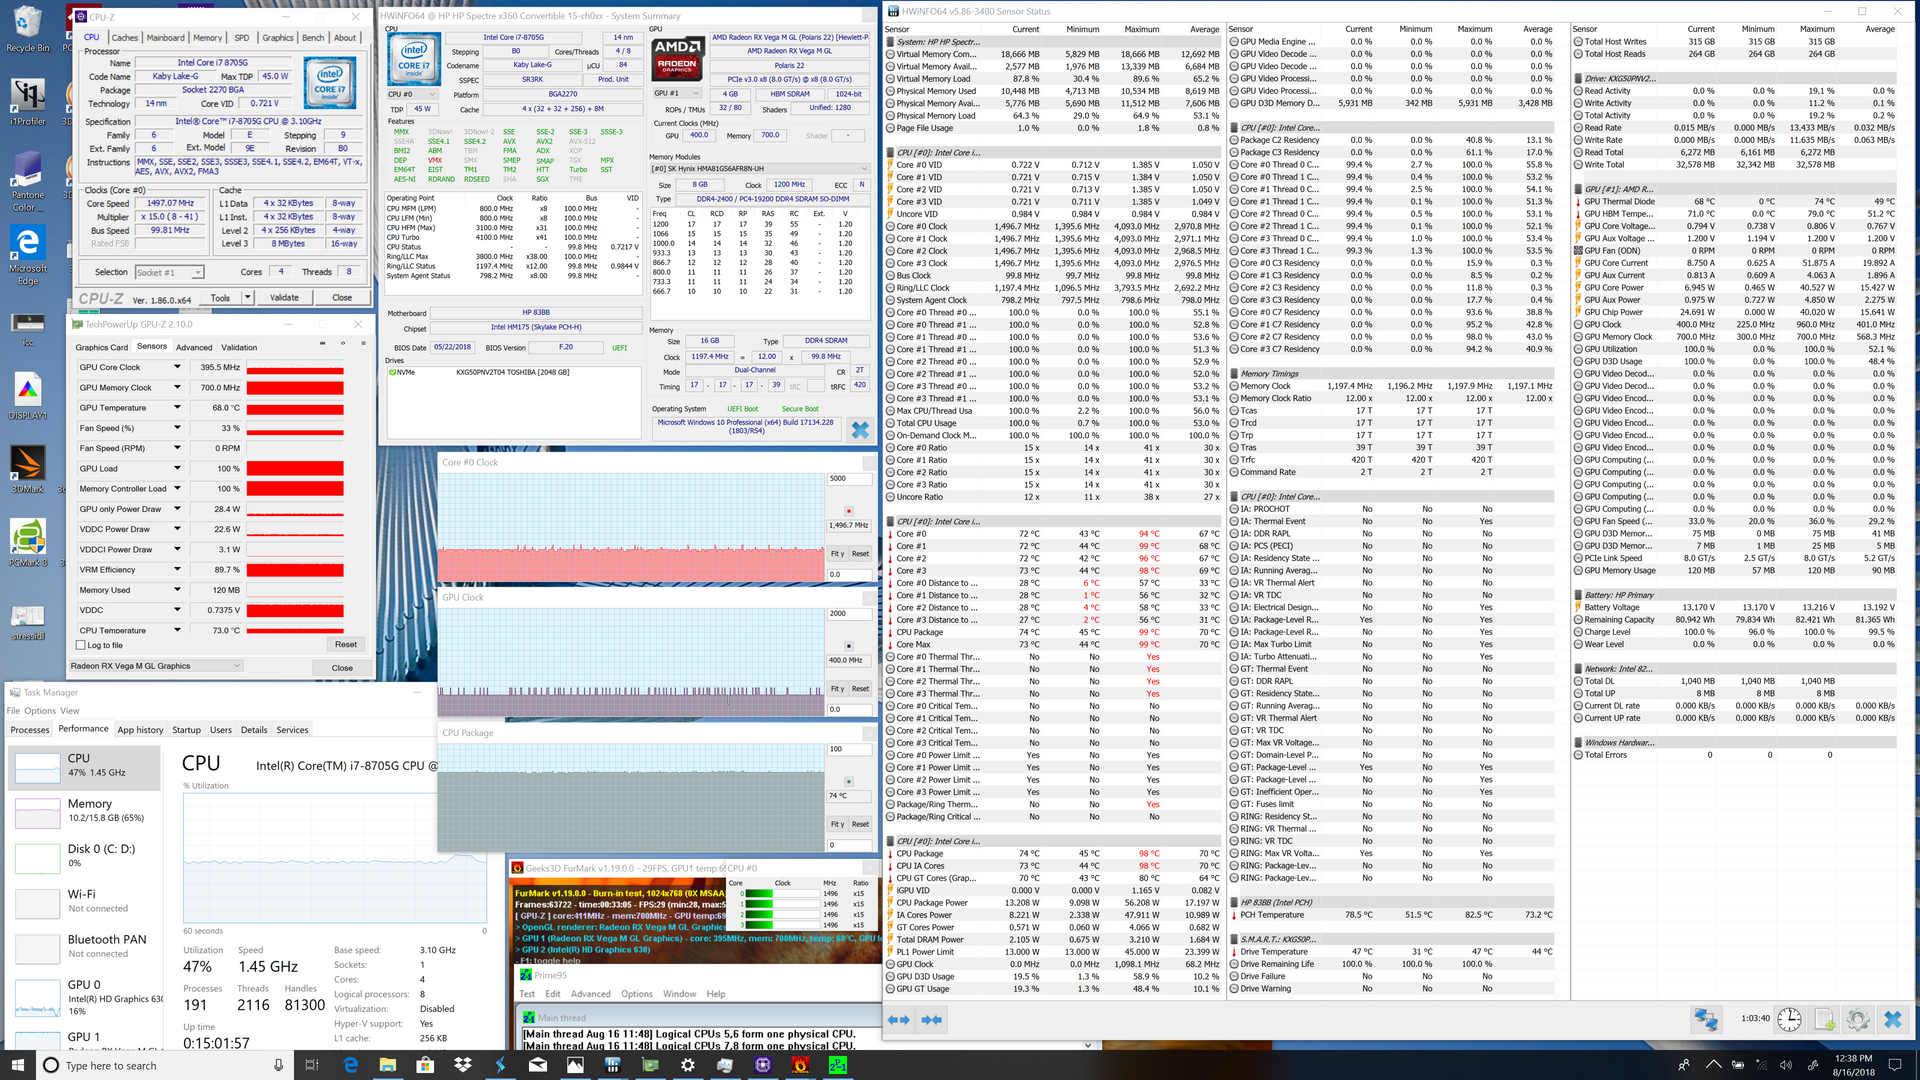Open GPU-Z Graphics Card tab
1920x1080 pixels.
coord(102,348)
